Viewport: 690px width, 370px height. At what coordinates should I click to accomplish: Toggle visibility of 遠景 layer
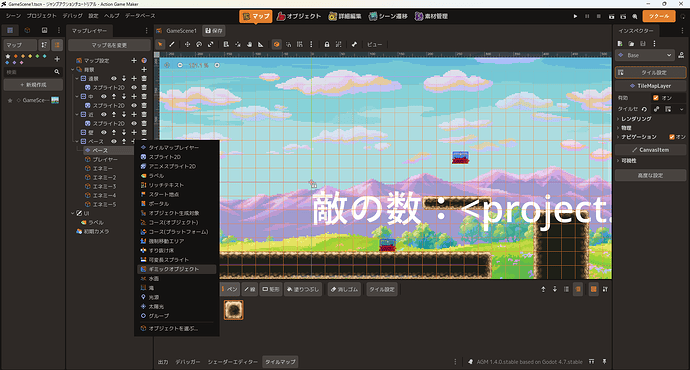tap(114, 79)
